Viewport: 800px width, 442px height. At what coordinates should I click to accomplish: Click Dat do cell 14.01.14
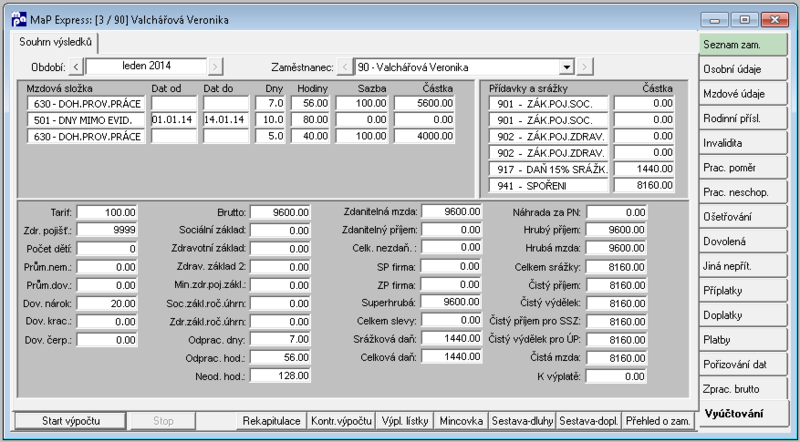pyautogui.click(x=226, y=120)
